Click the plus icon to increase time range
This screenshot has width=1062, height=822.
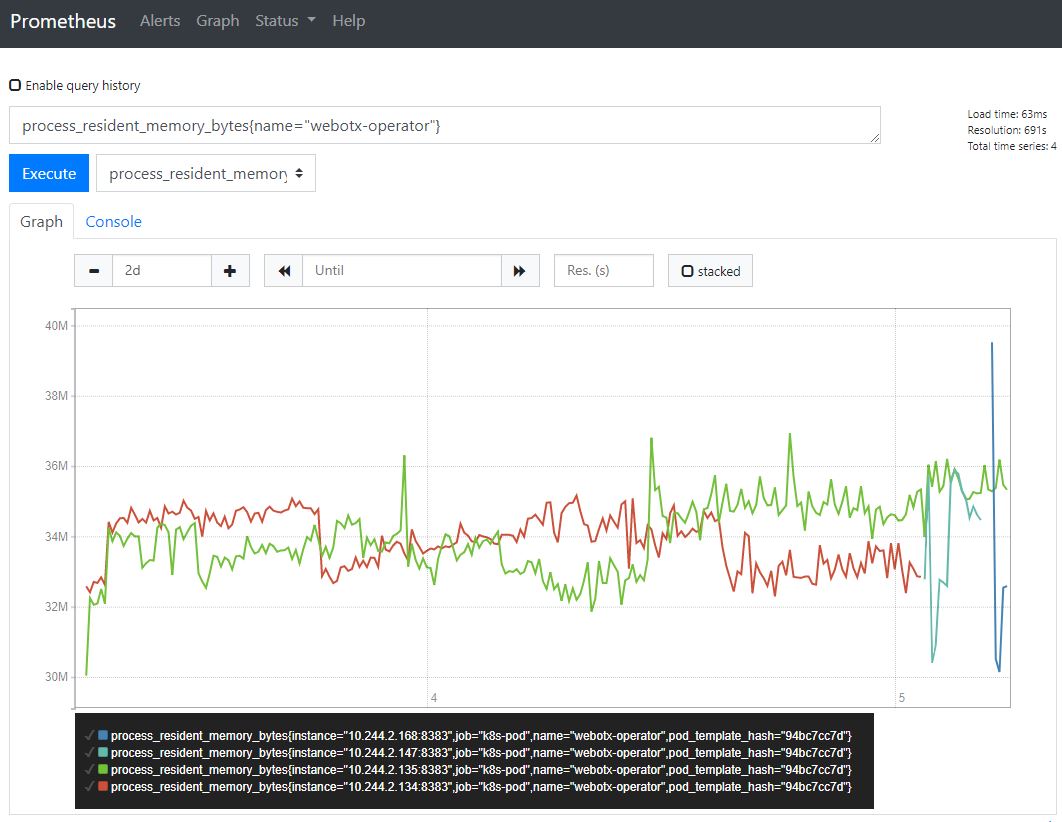(230, 271)
